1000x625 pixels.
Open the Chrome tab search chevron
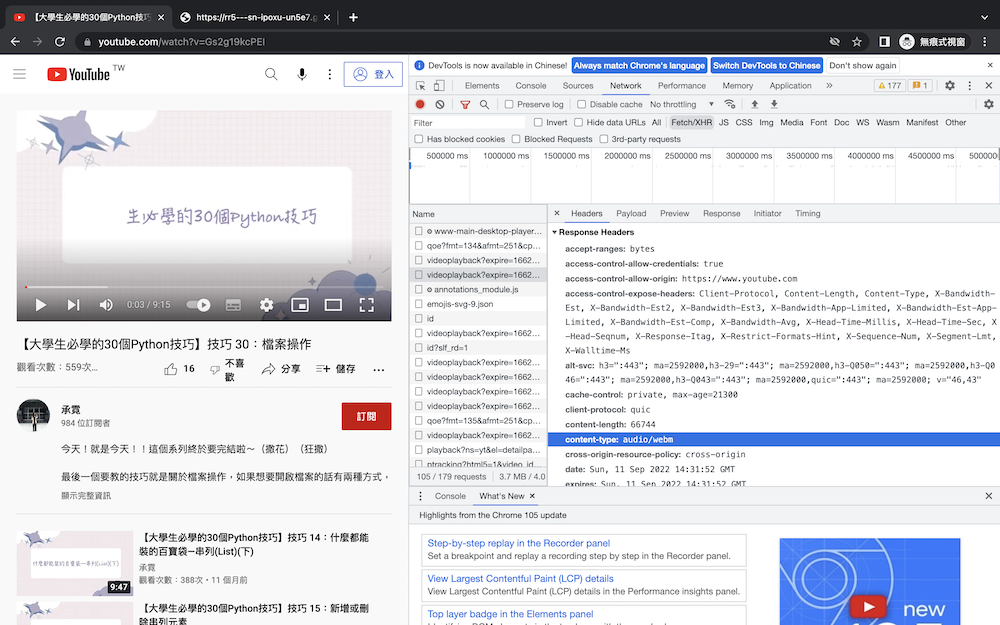tap(984, 17)
